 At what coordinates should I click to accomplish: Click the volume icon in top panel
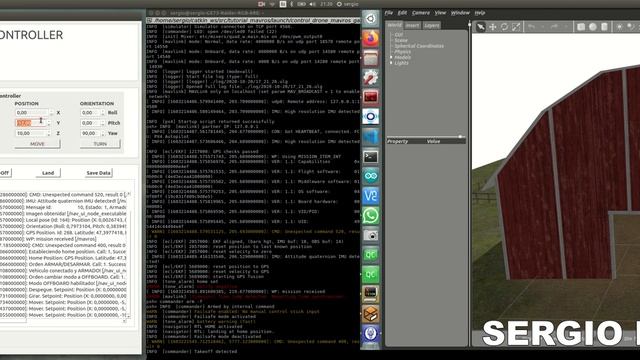click(x=312, y=4)
